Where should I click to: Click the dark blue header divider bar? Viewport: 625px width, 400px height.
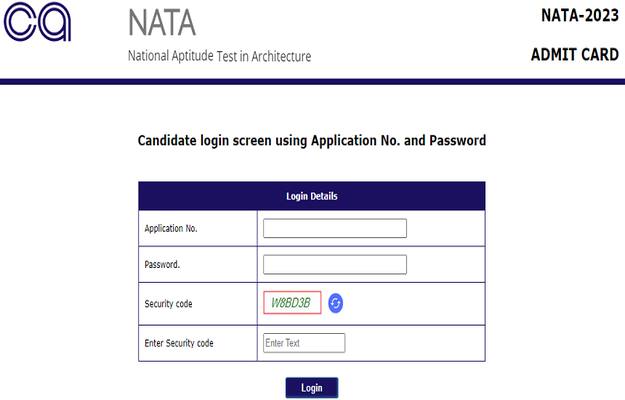(x=312, y=82)
